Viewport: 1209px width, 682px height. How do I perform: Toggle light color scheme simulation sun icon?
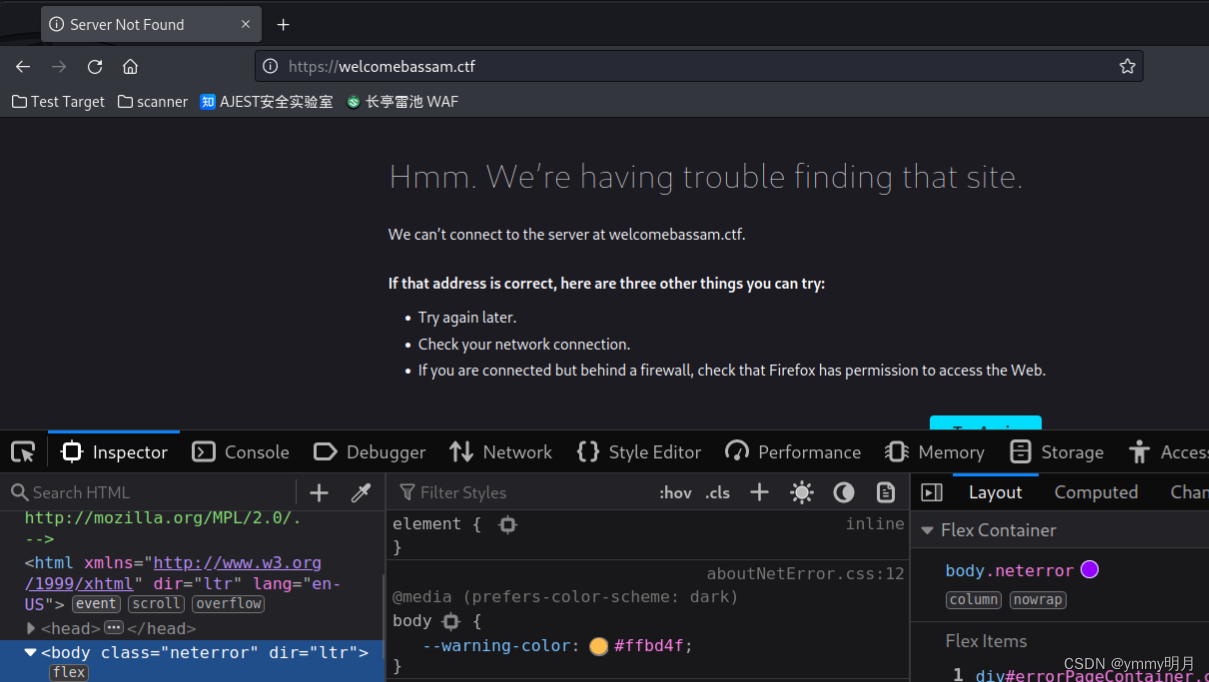801,492
